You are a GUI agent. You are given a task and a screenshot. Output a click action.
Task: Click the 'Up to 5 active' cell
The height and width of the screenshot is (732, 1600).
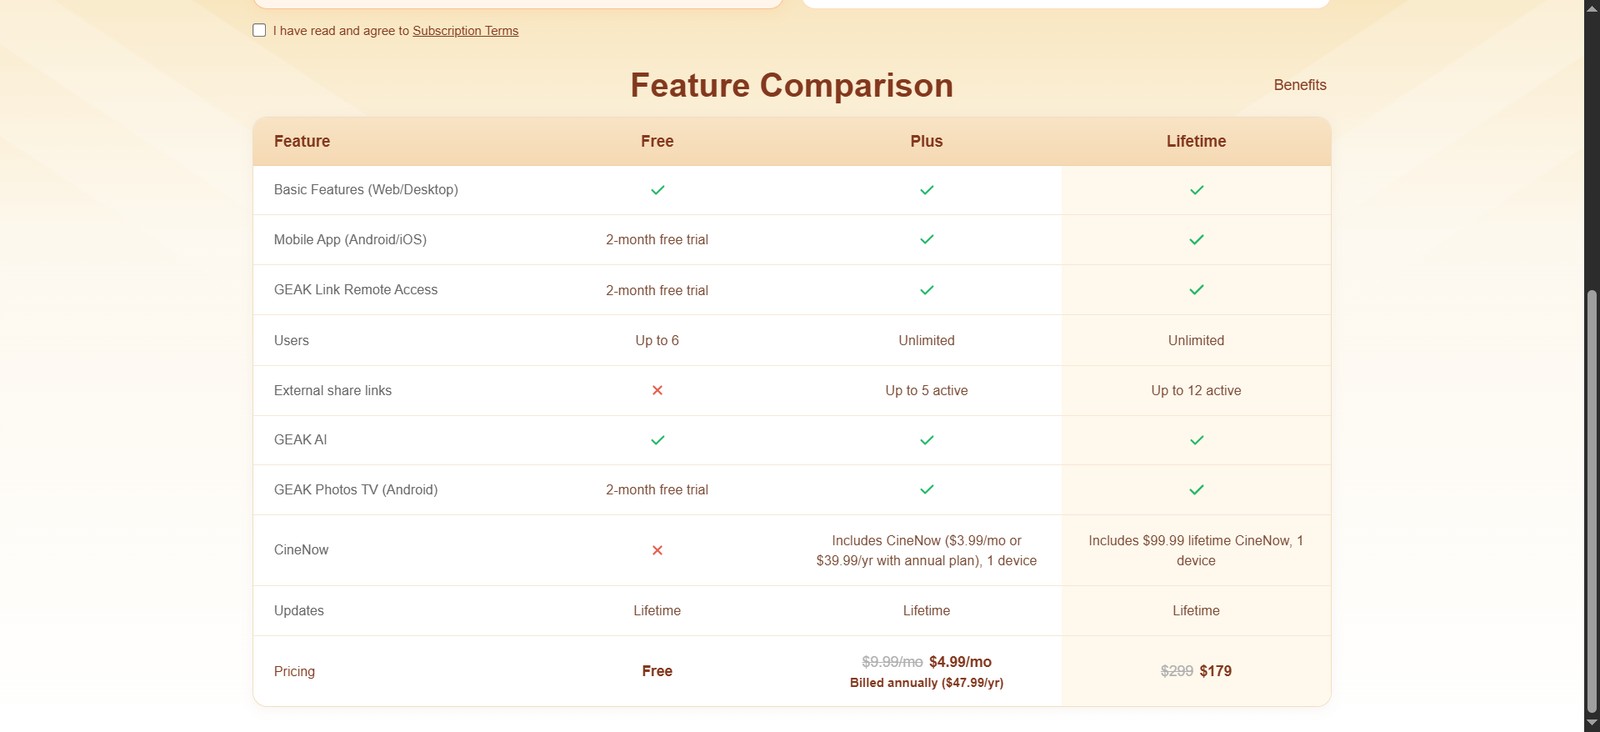coord(927,390)
